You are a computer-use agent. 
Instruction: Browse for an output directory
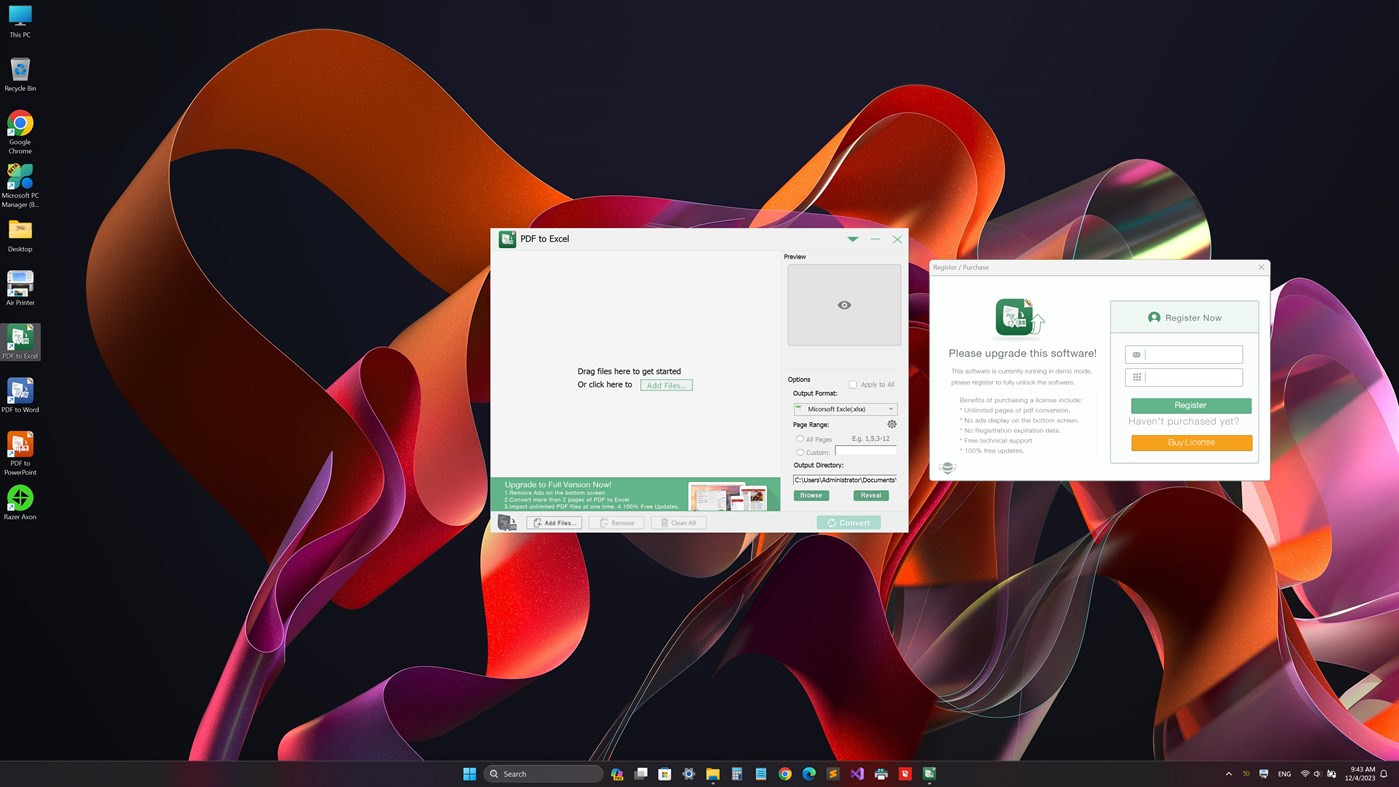[x=811, y=496]
